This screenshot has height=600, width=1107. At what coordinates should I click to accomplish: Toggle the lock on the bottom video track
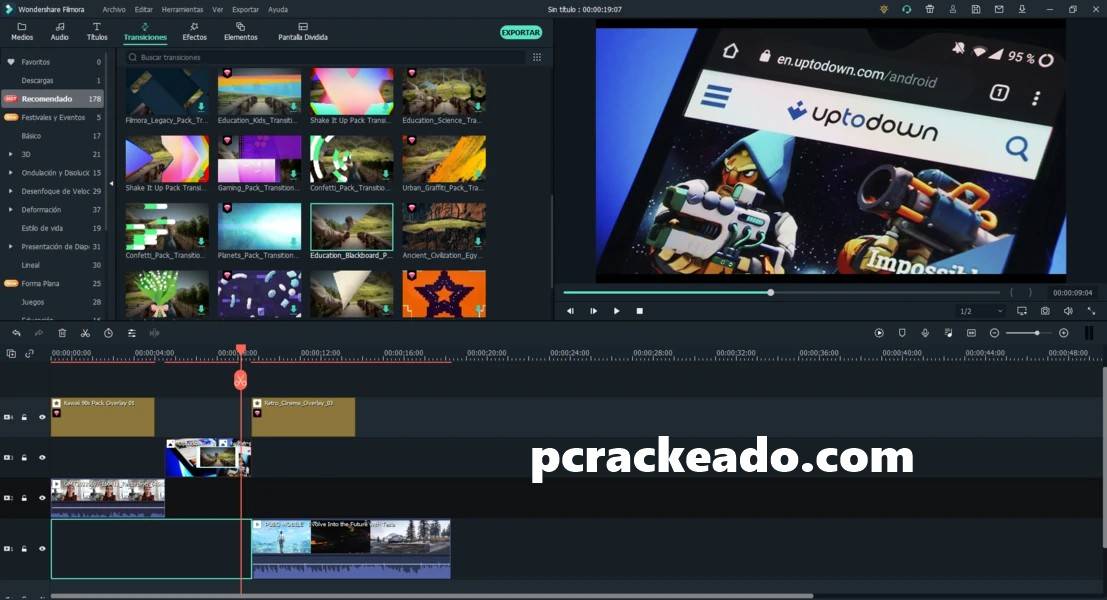[24, 549]
